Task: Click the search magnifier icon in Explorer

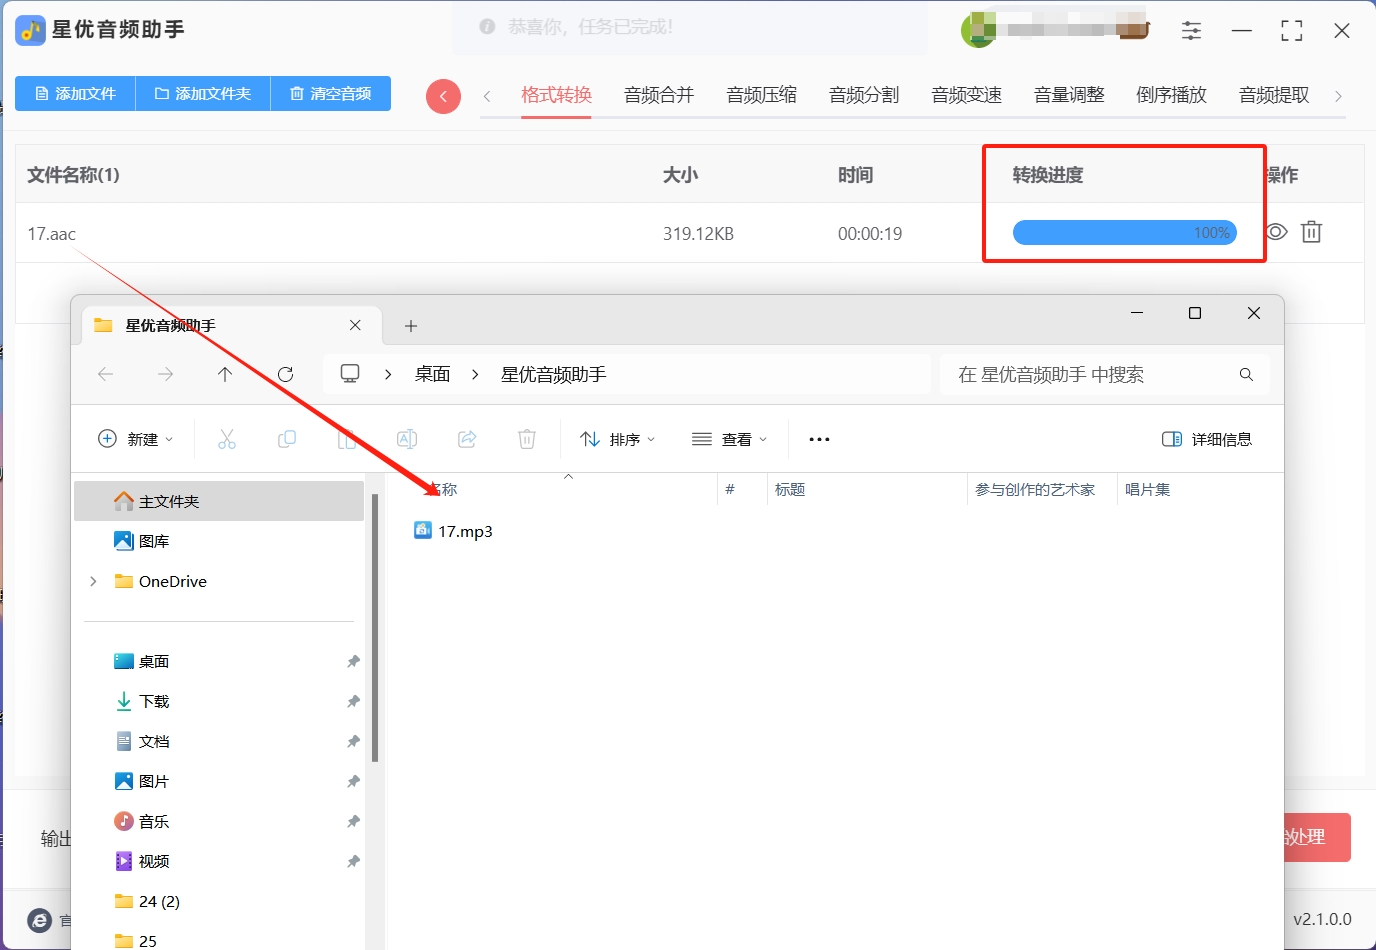Action: [x=1246, y=374]
